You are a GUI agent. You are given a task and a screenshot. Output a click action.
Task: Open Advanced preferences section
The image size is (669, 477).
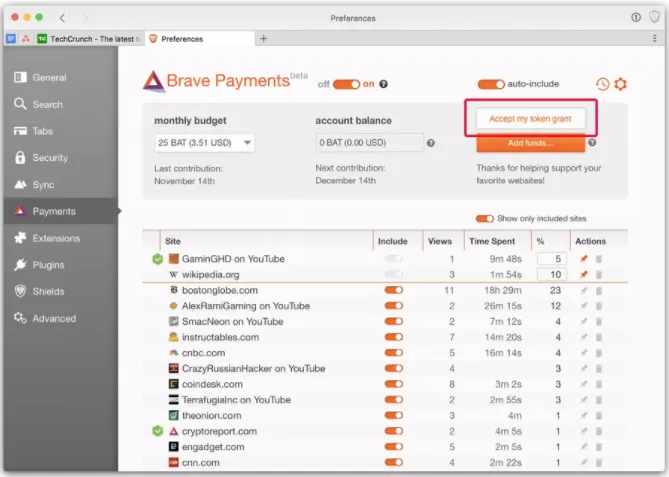(x=61, y=318)
